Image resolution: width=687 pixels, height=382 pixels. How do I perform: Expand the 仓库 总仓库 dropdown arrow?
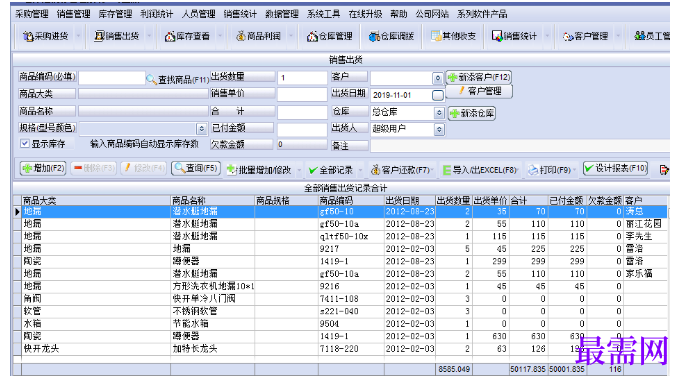coord(439,113)
